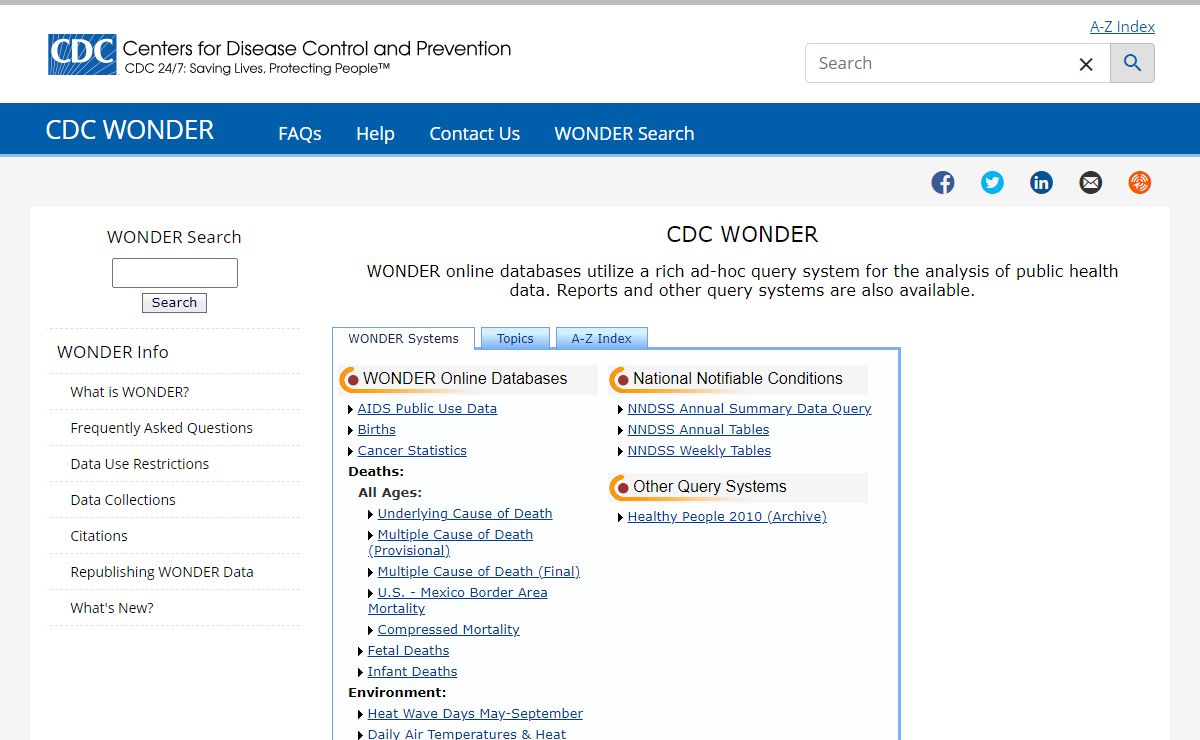Open NNDSS Weekly Tables link
Image resolution: width=1200 pixels, height=740 pixels.
pos(700,450)
